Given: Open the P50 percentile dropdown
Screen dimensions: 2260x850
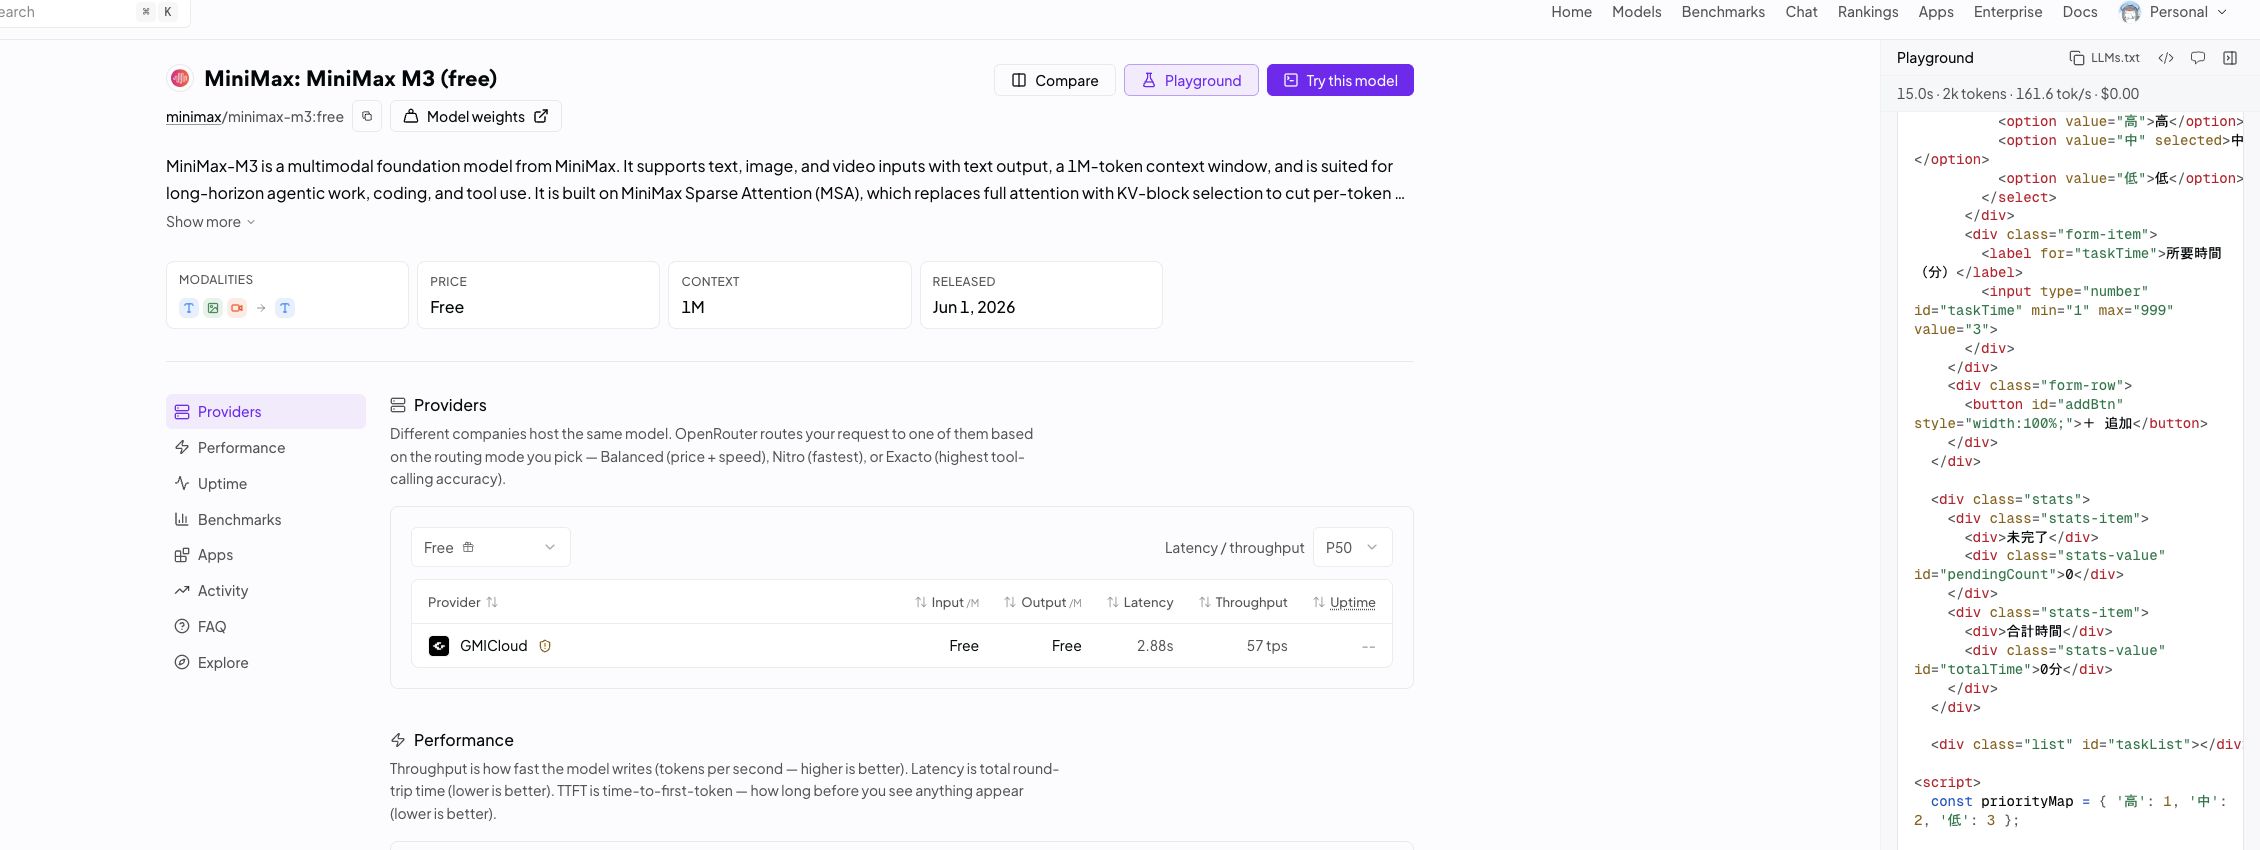Looking at the screenshot, I should coord(1352,547).
